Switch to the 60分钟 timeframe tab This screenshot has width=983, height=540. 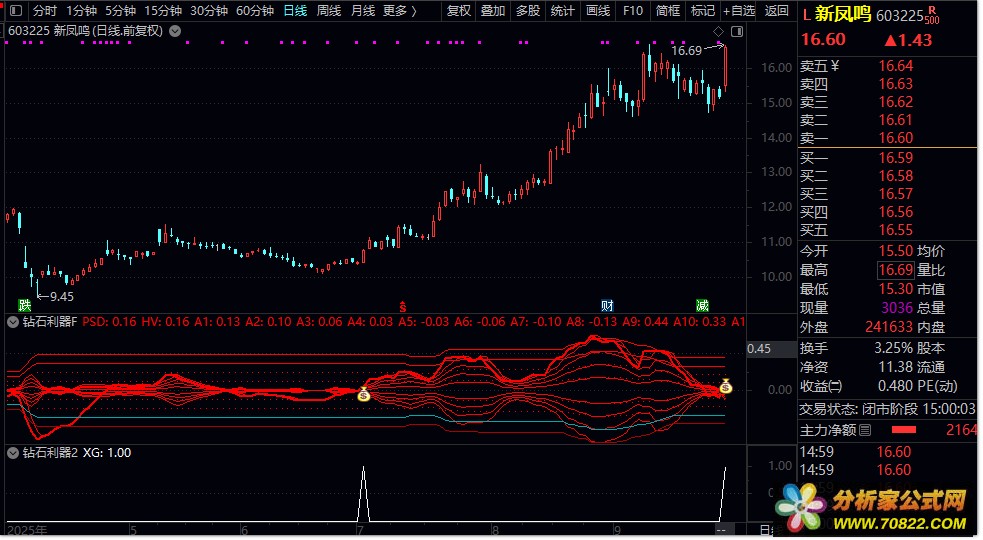coord(255,11)
